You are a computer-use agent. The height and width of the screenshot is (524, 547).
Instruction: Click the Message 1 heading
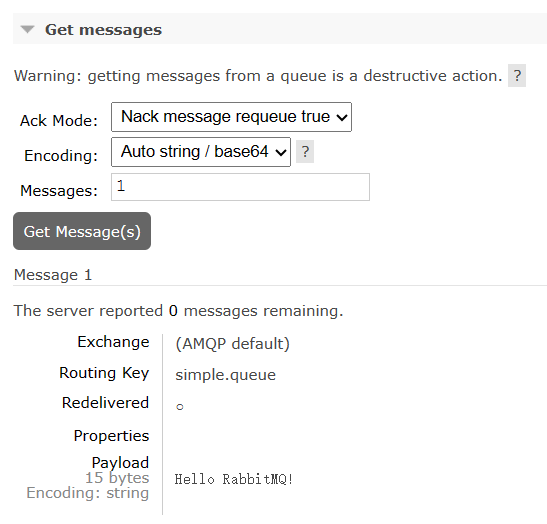53,275
